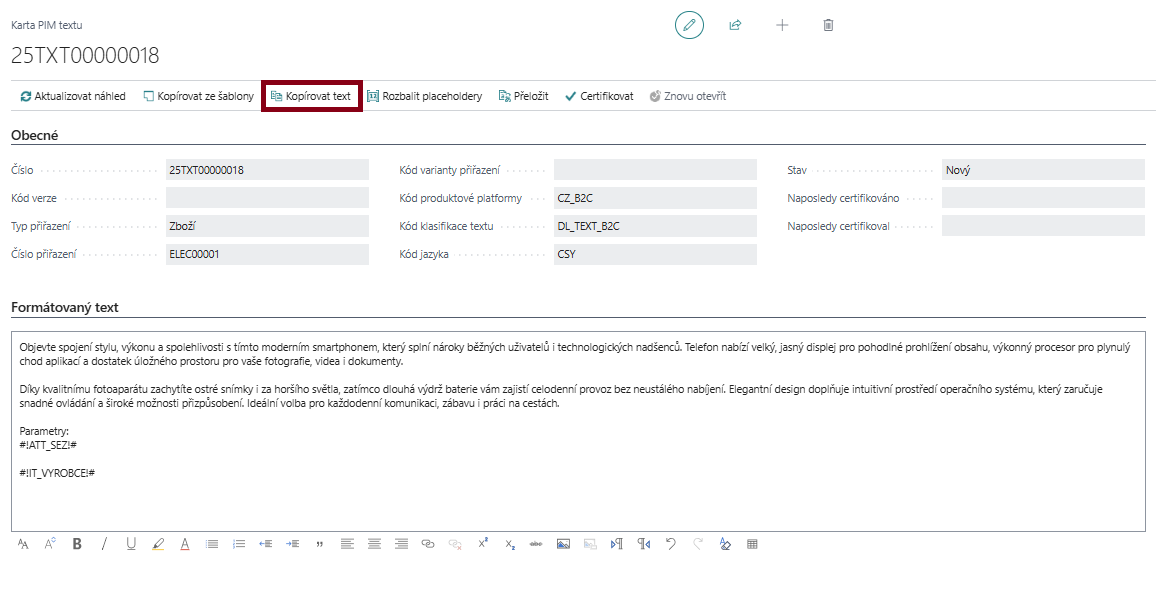Click Aktualizovat náhled button
The image size is (1156, 589).
click(73, 97)
